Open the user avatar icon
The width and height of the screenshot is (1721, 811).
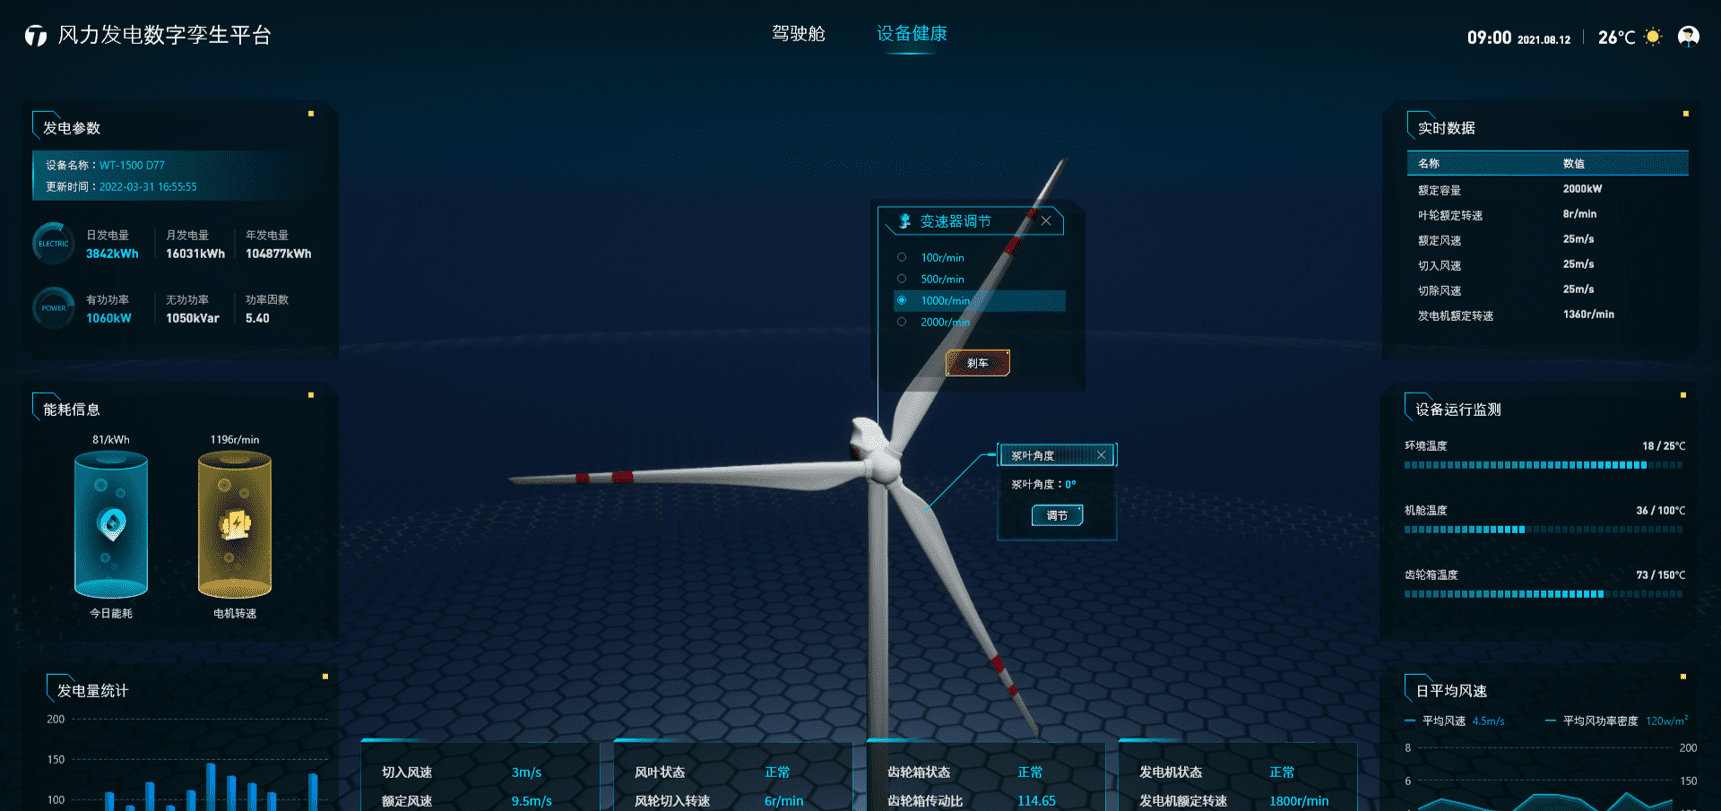pyautogui.click(x=1688, y=37)
